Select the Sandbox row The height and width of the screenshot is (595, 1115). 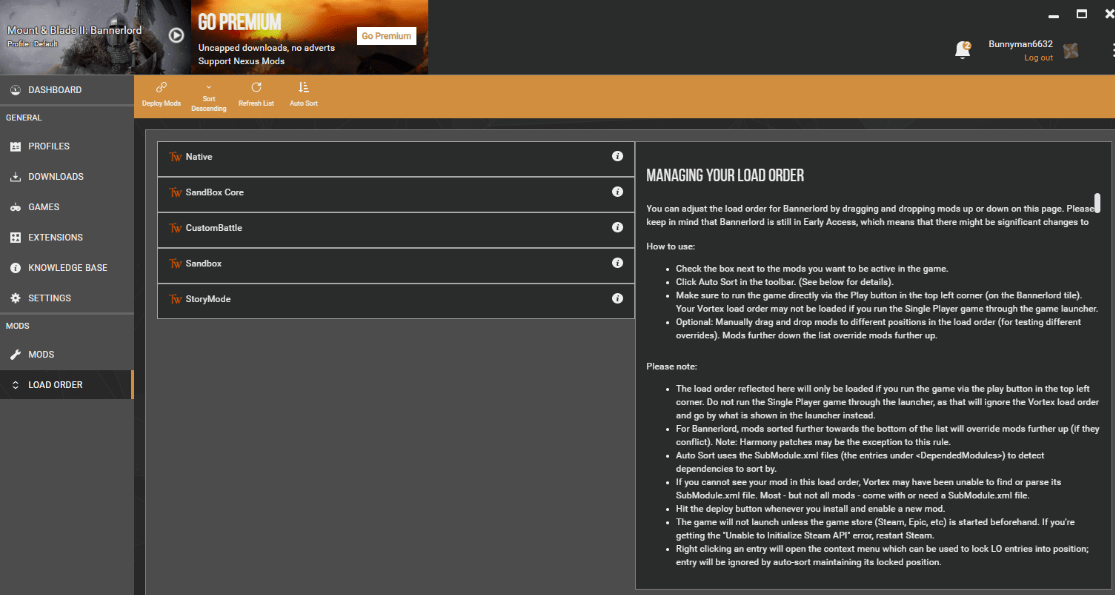tap(395, 265)
